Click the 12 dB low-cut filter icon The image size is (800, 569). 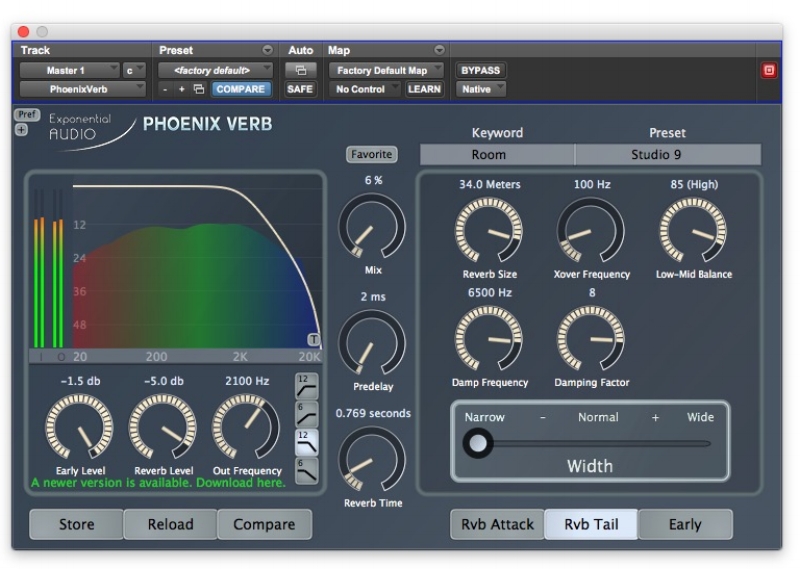(x=307, y=386)
